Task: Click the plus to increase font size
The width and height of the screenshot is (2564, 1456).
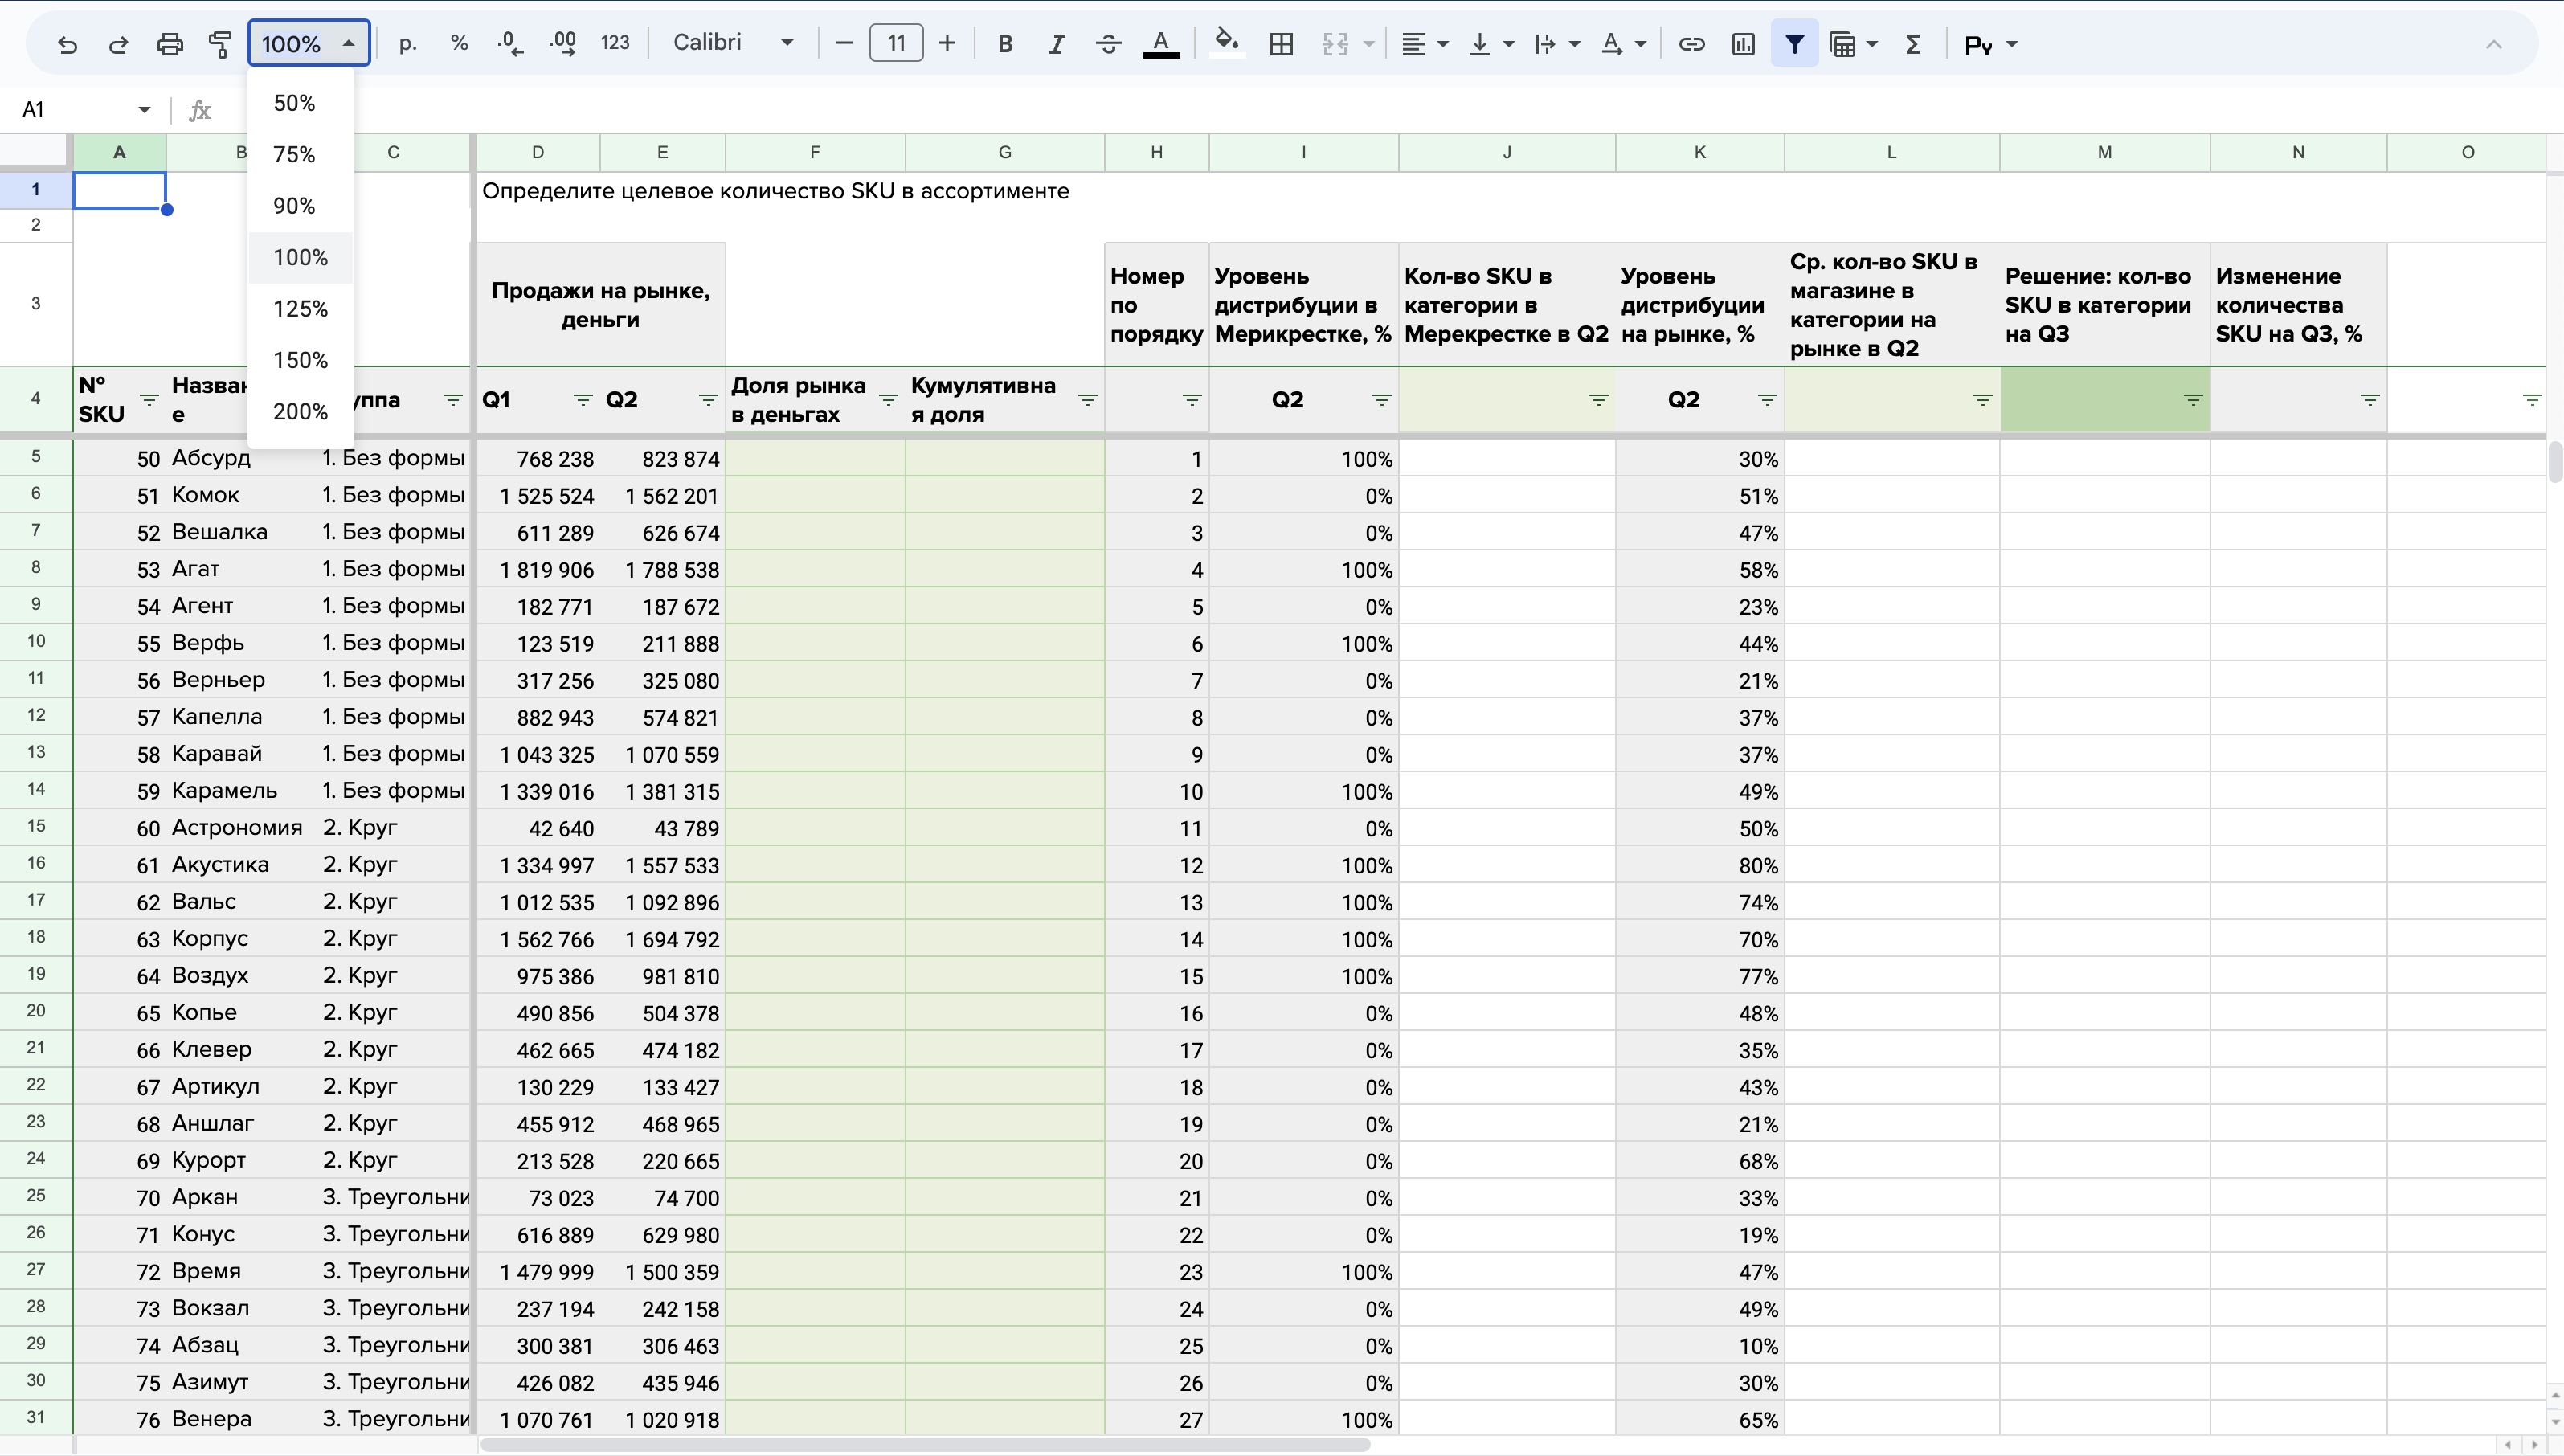Action: pyautogui.click(x=947, y=43)
